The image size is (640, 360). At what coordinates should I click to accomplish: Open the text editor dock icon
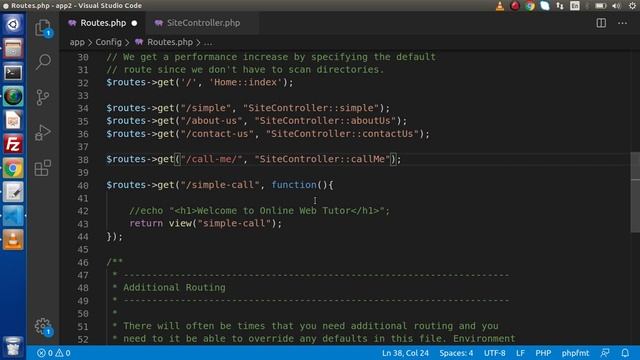tap(13, 192)
